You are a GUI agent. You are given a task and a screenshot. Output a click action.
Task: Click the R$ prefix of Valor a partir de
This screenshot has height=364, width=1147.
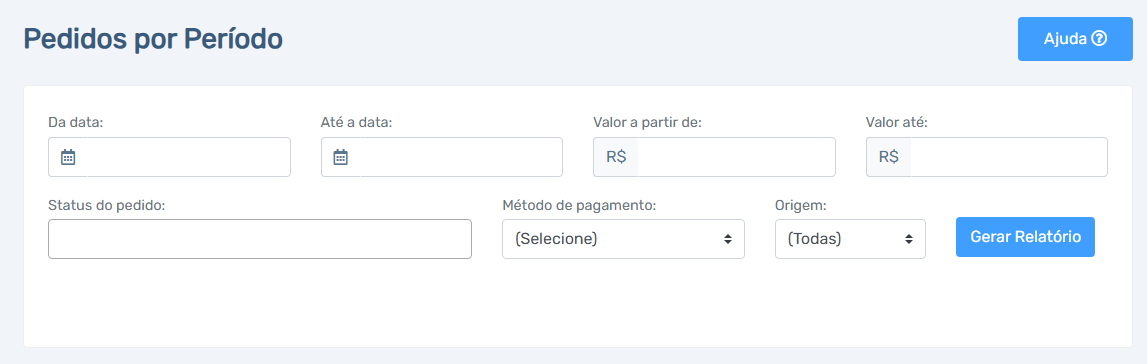coord(616,156)
